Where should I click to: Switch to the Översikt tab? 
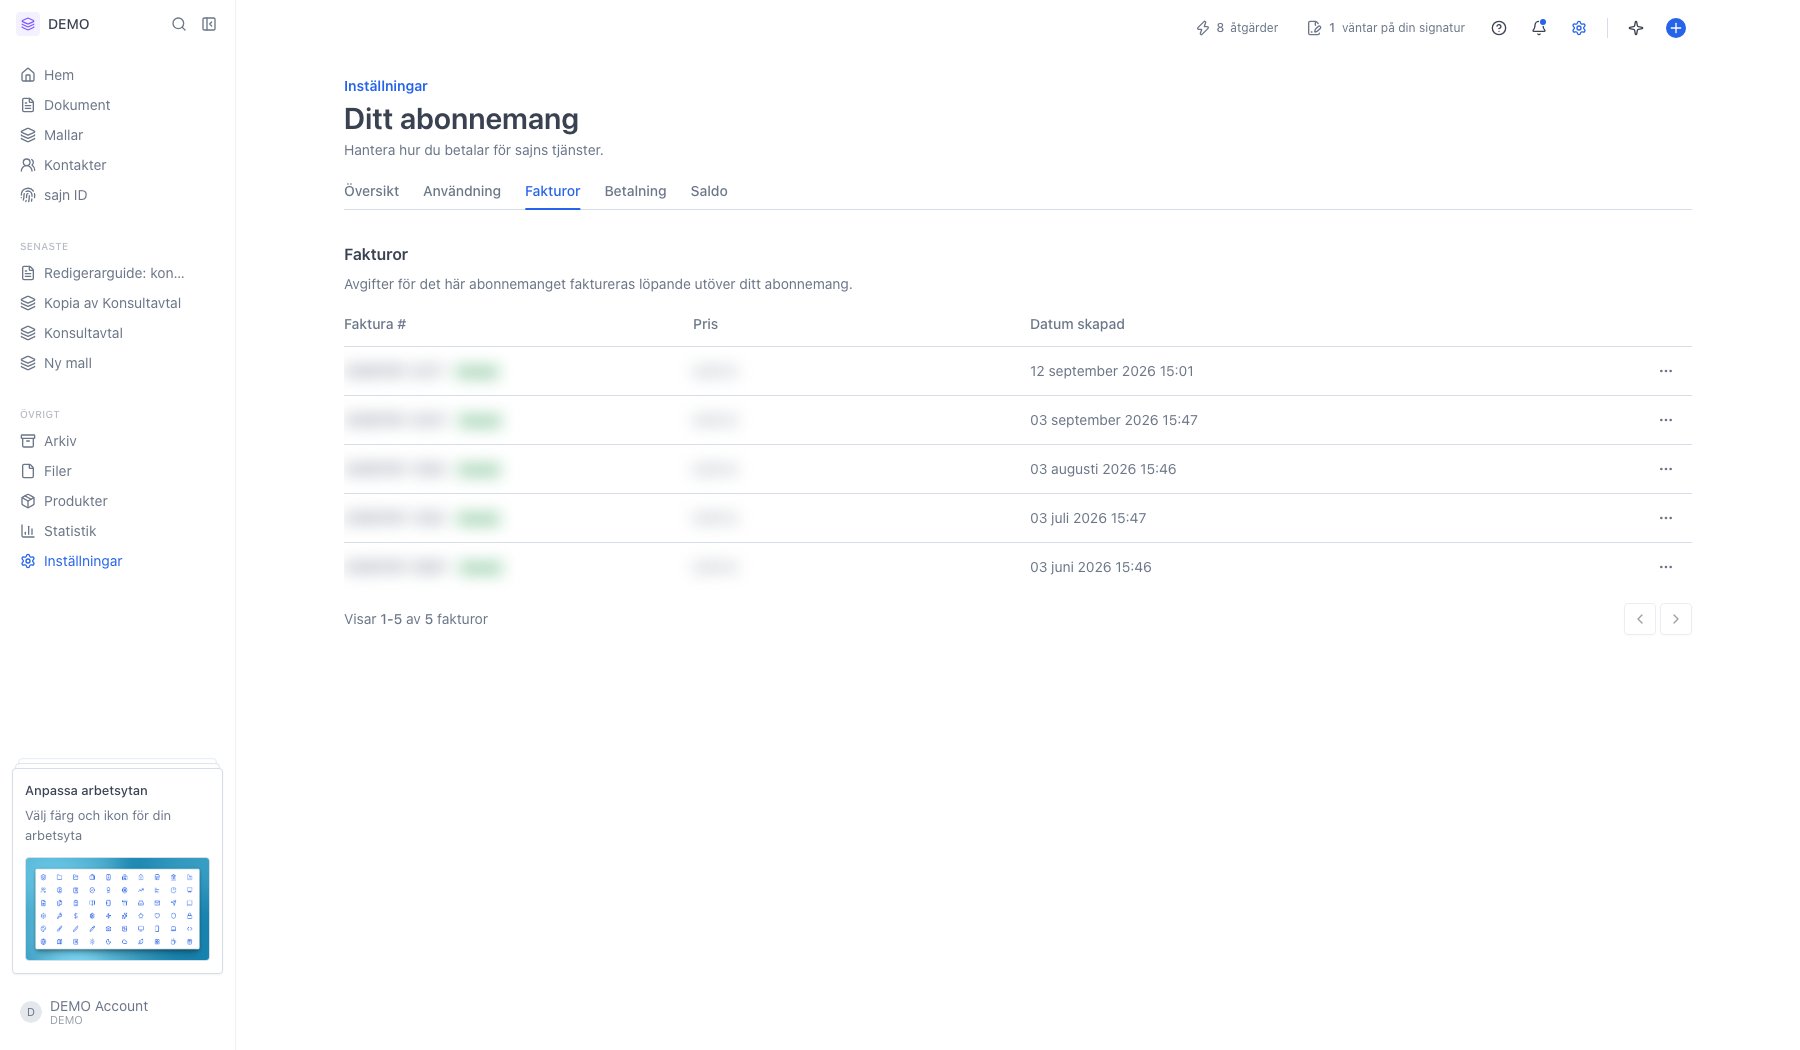371,191
